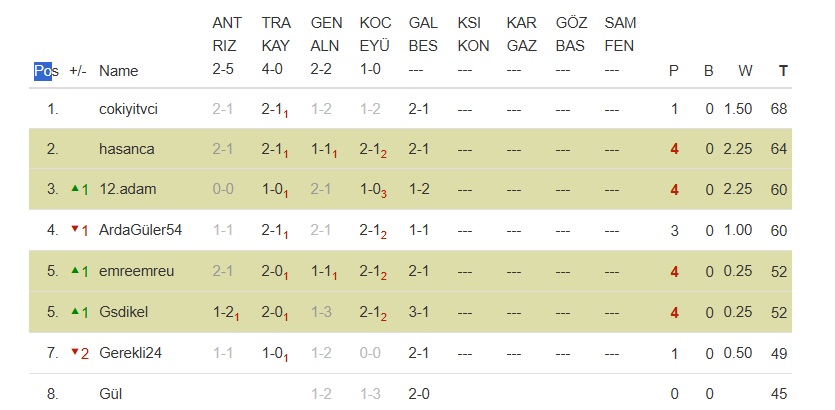
Task: Sort by the W column header
Action: click(x=745, y=71)
